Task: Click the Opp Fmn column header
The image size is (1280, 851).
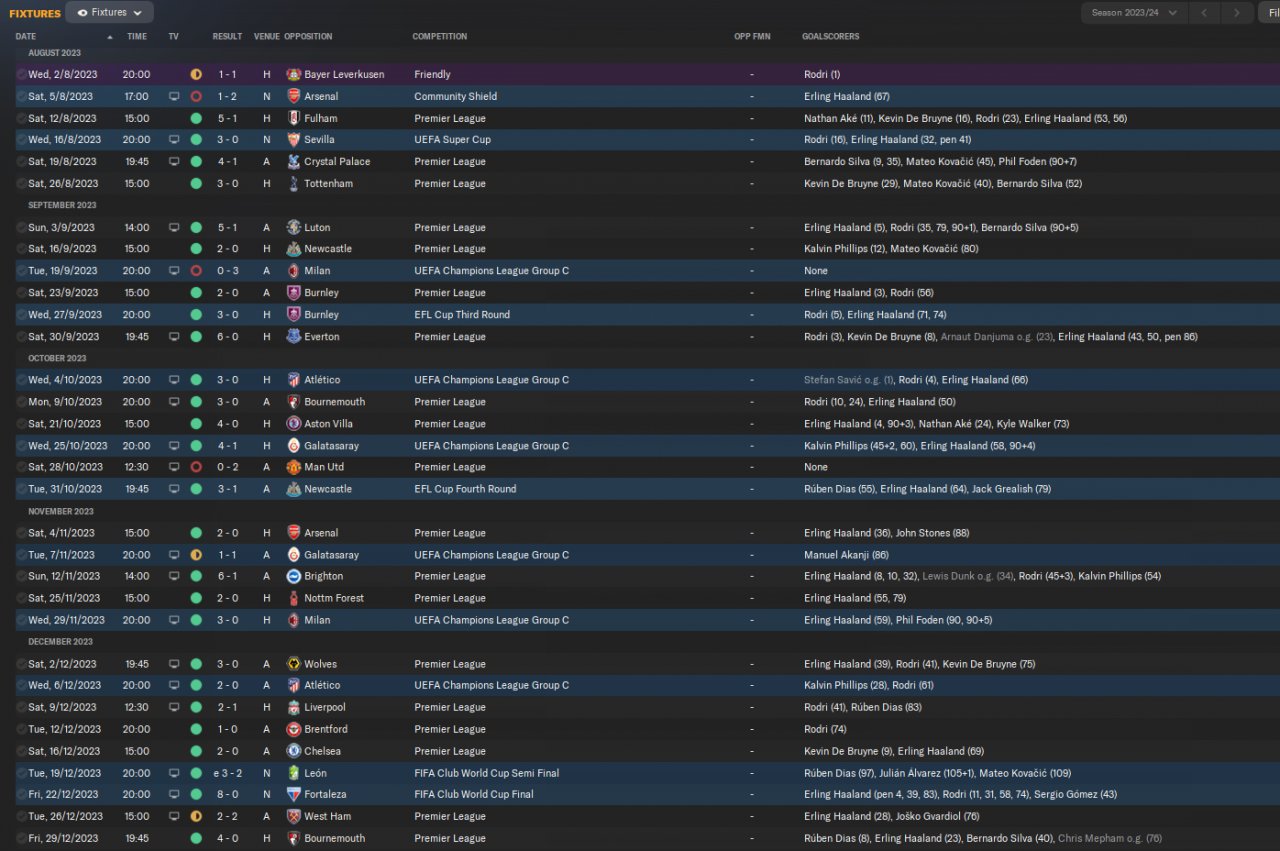Action: pos(752,37)
